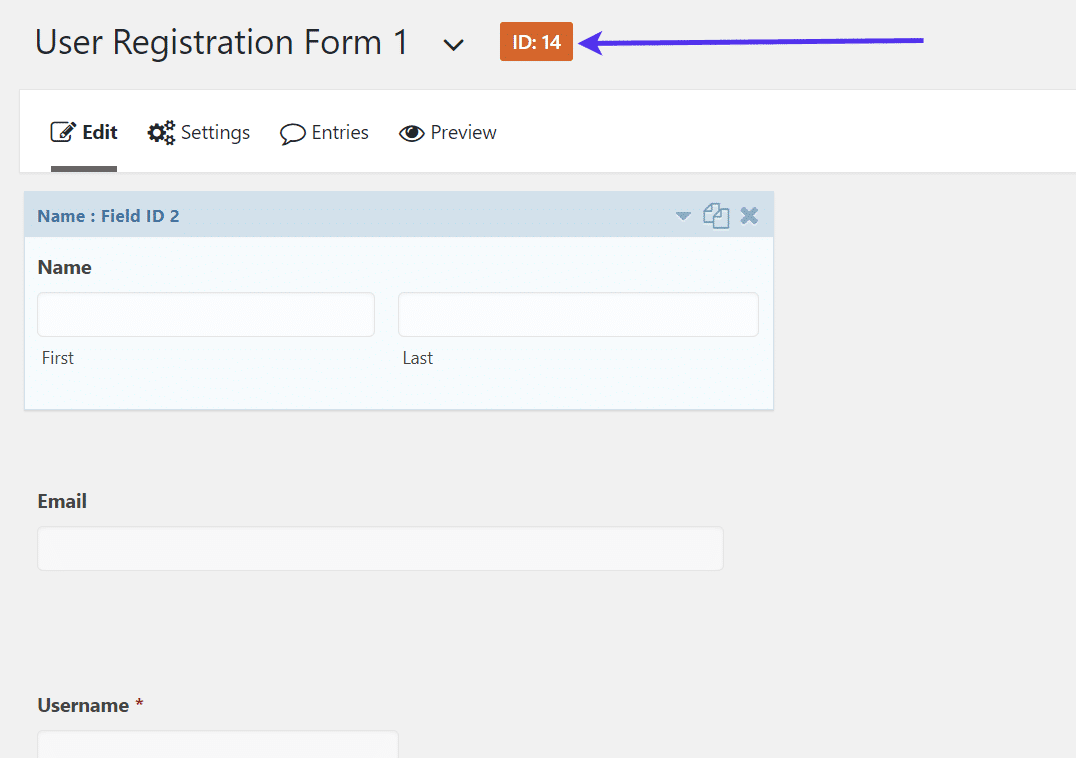
Task: Click the Email input field
Action: coord(380,549)
